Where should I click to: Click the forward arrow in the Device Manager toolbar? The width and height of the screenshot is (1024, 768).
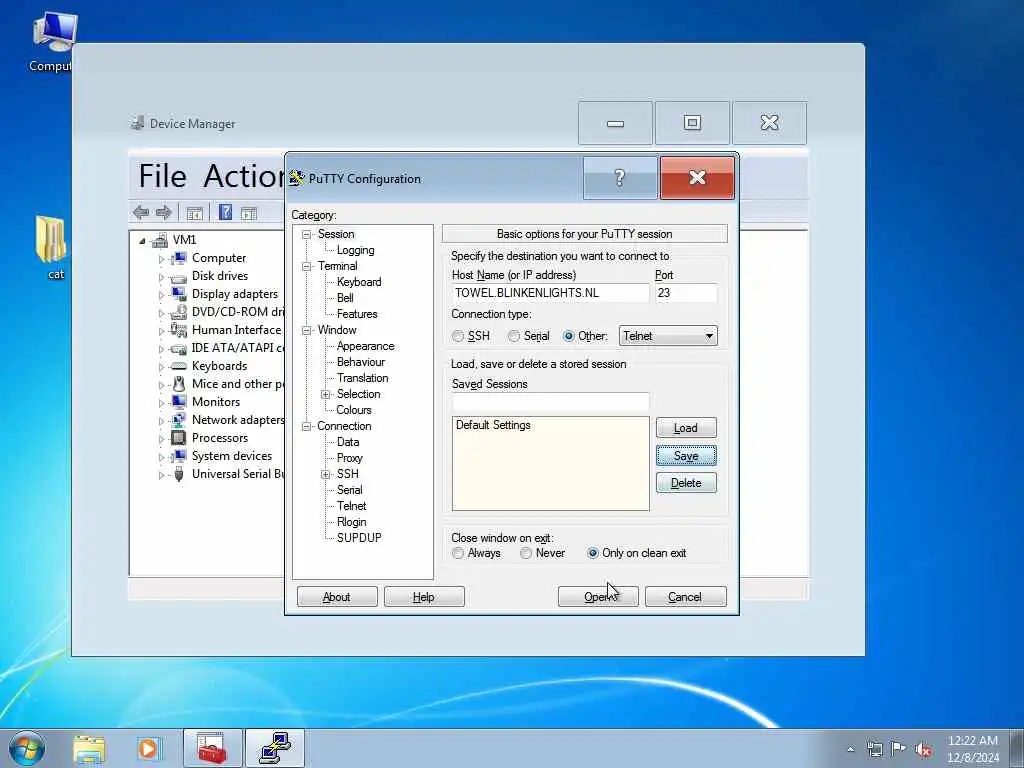tap(163, 212)
